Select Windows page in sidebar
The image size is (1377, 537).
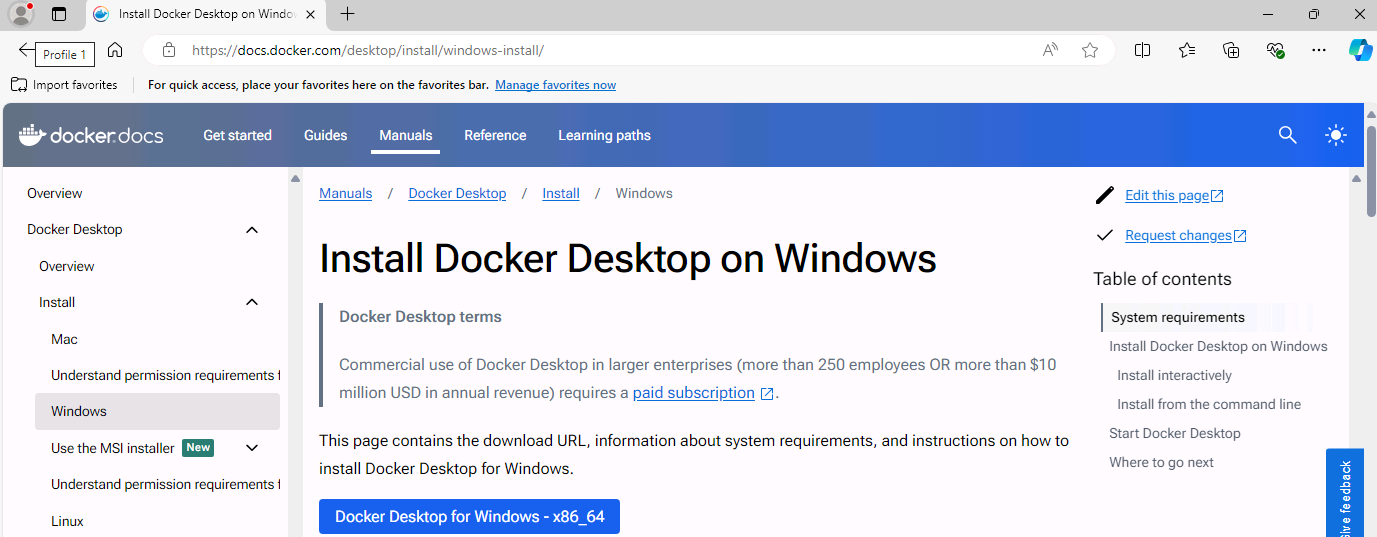click(157, 411)
